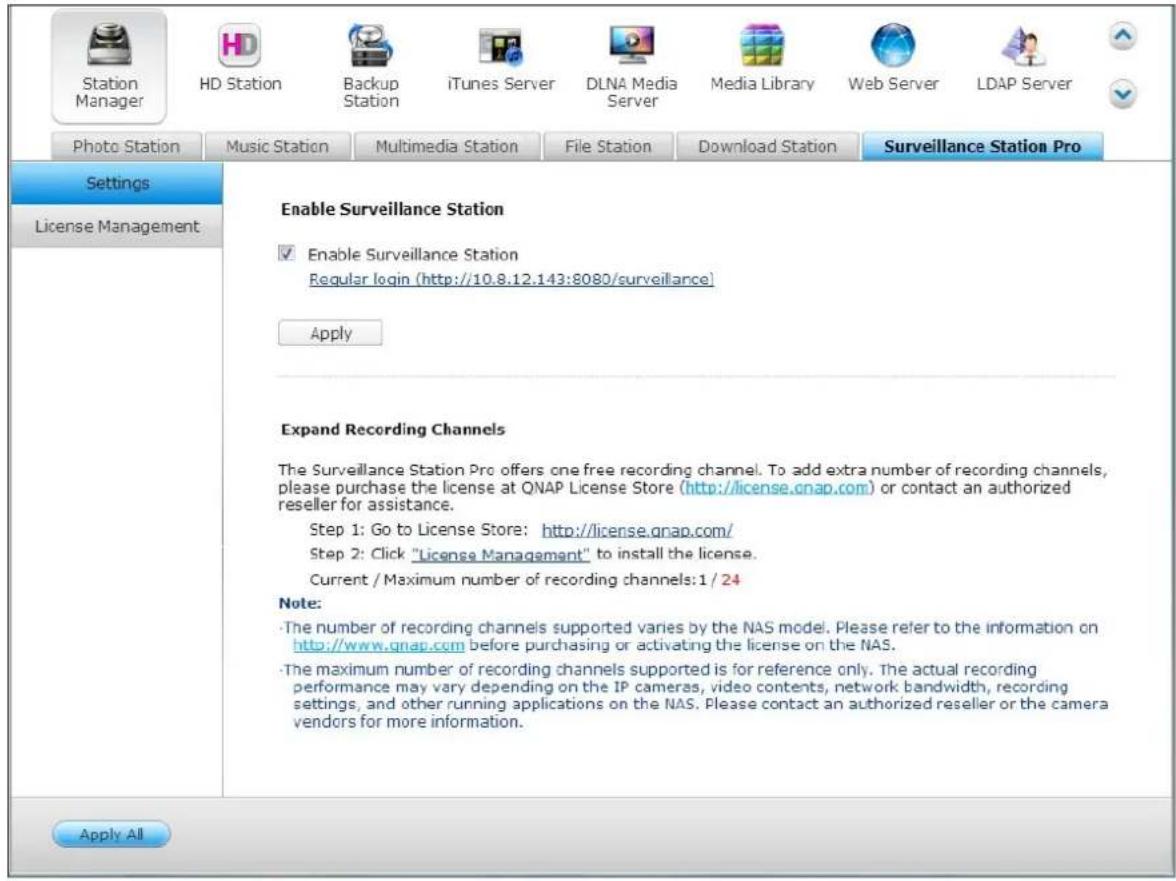1176x881 pixels.
Task: Click the red maximum channels value 24
Action: (730, 580)
